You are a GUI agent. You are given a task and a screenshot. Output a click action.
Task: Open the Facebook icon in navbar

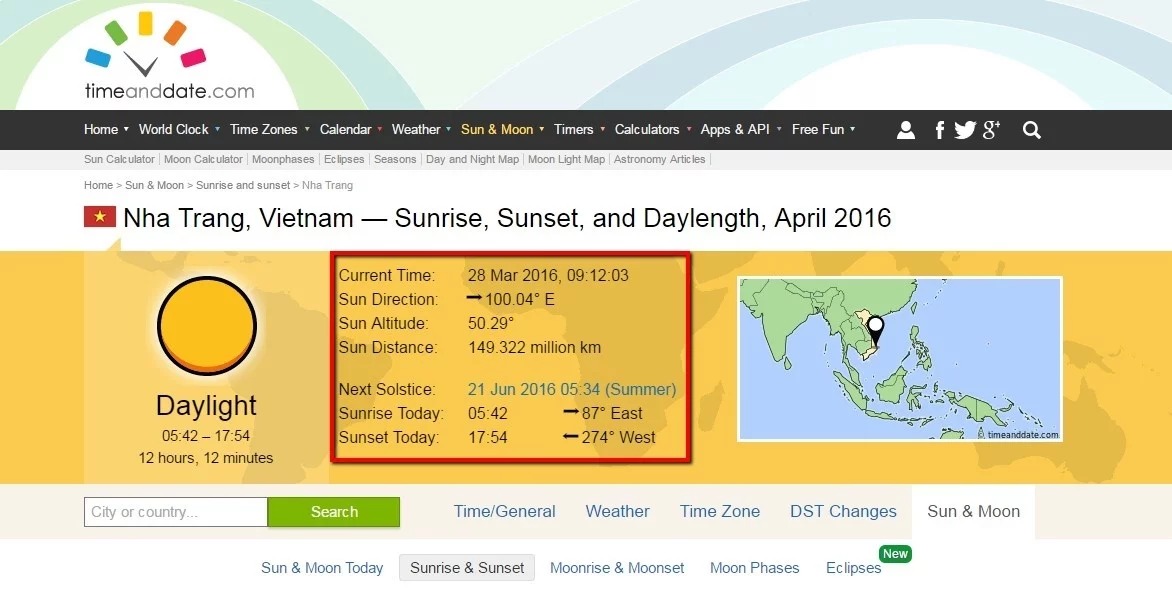940,130
